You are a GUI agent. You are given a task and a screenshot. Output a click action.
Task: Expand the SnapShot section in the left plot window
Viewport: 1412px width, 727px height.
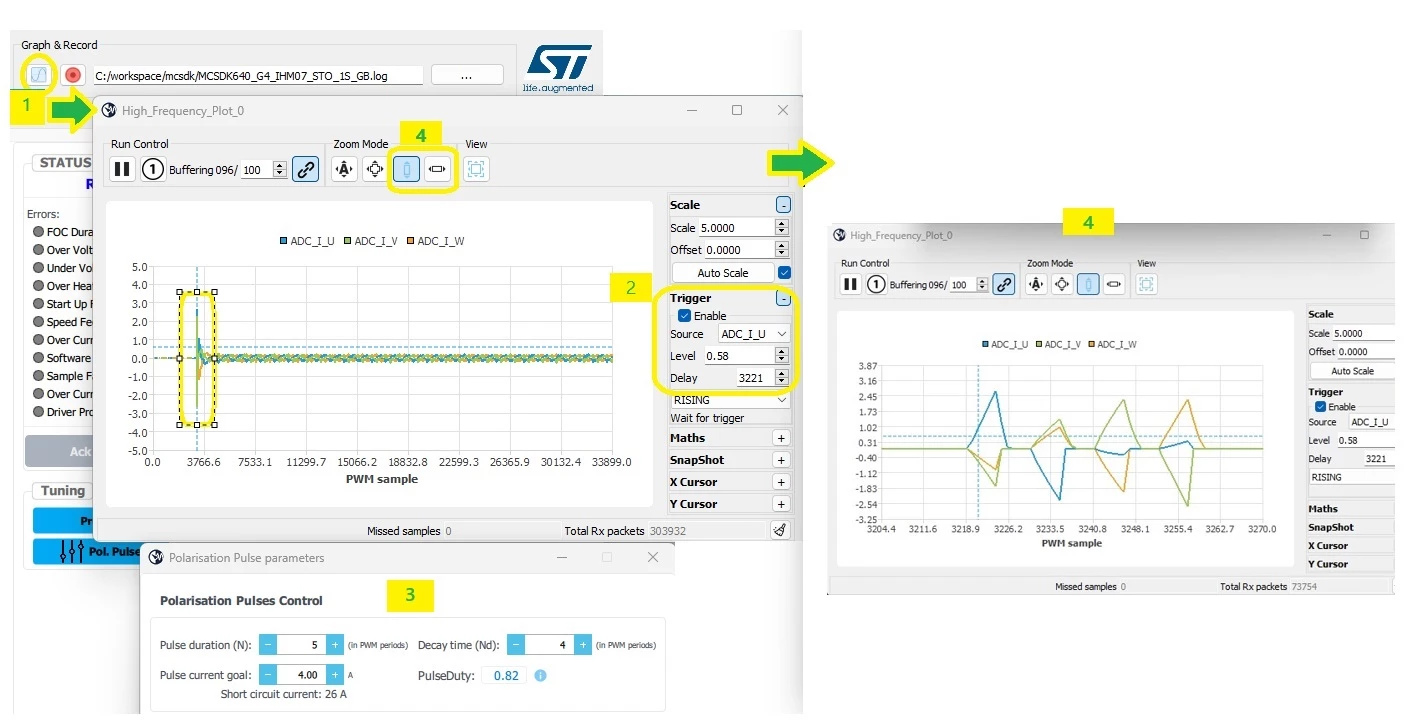coord(781,460)
